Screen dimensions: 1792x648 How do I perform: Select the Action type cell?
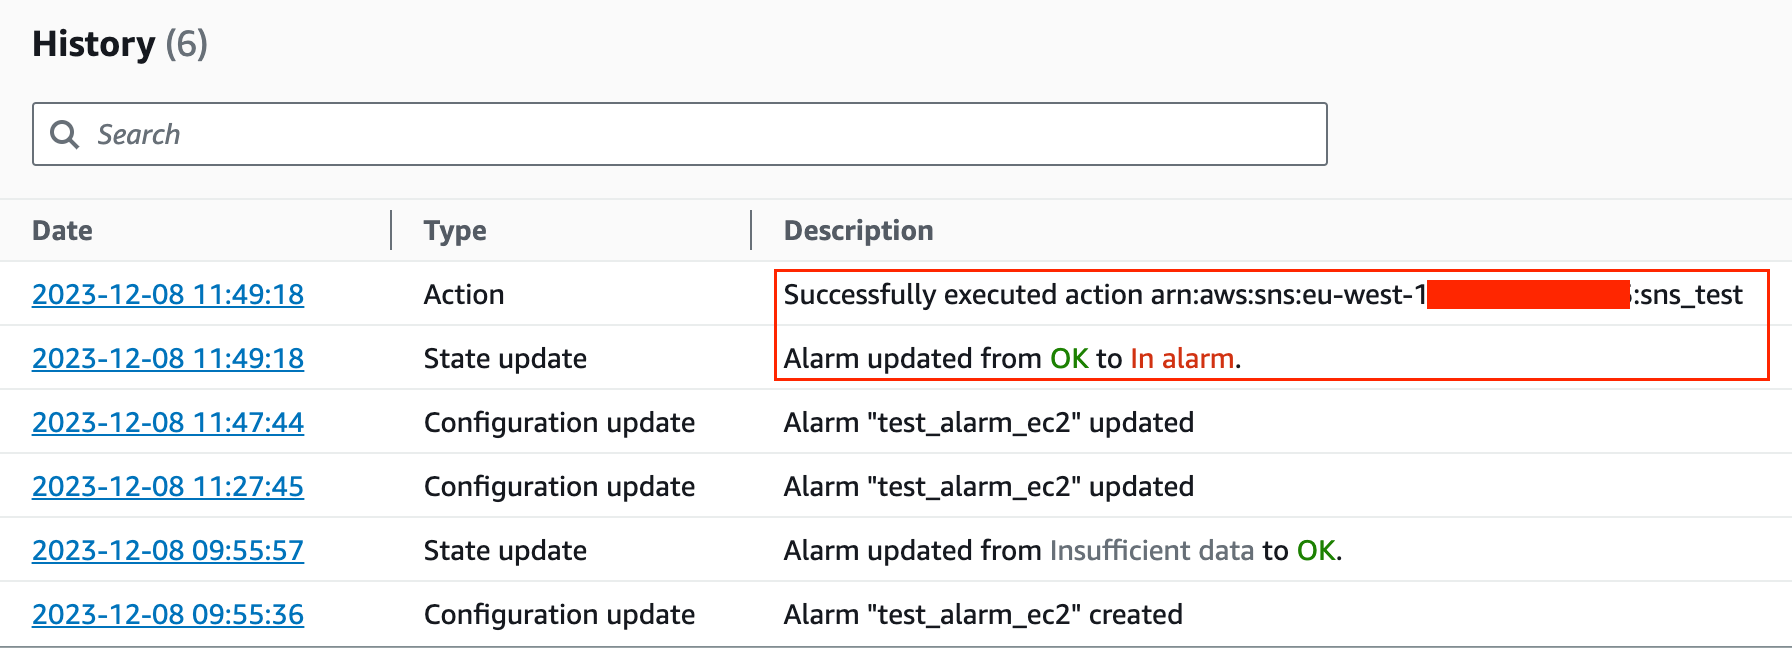464,294
